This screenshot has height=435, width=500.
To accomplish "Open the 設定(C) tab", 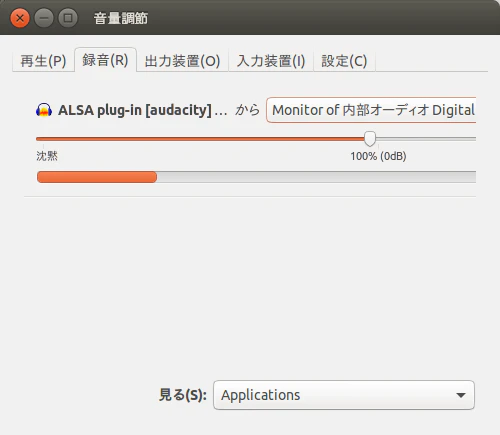I will point(344,61).
